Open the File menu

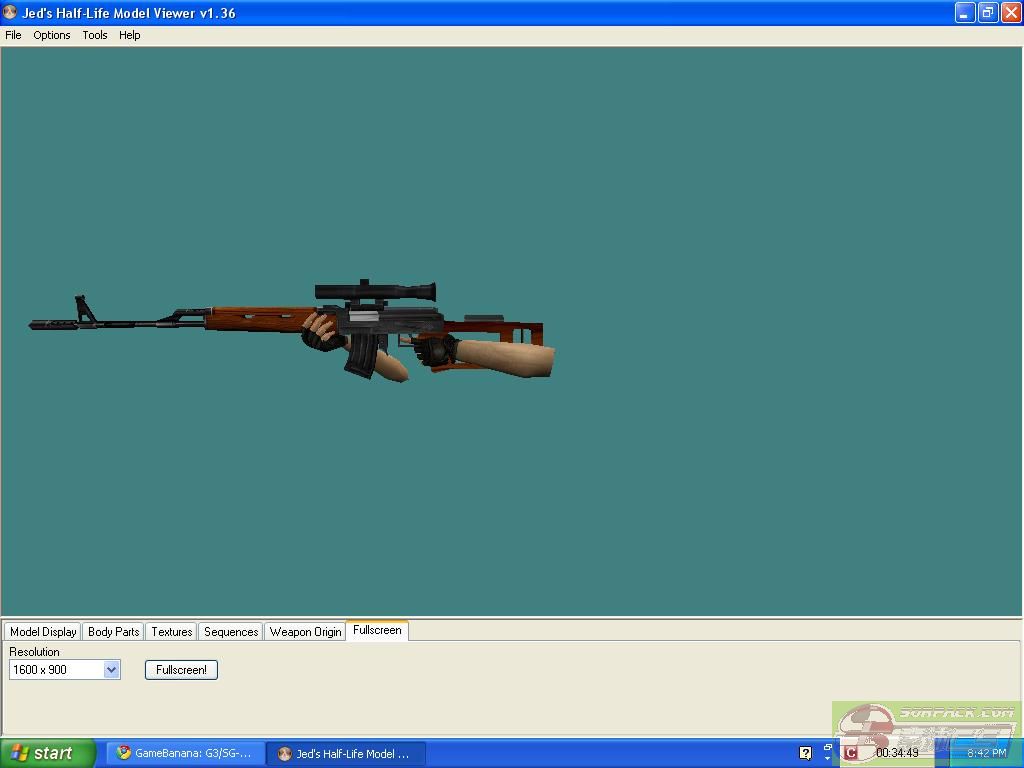tap(13, 35)
